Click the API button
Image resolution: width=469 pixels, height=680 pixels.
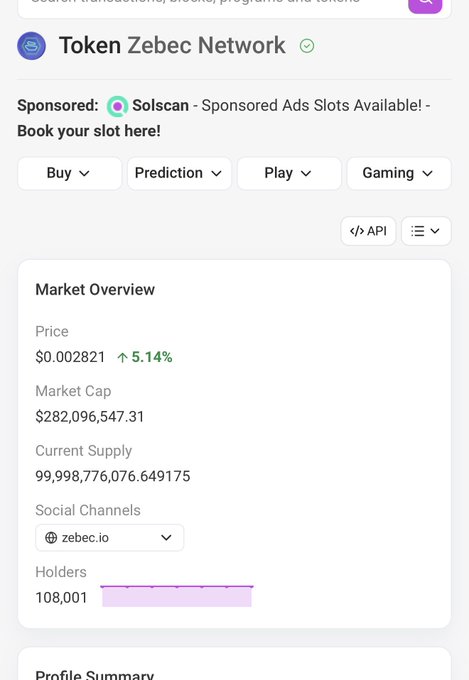coord(368,231)
